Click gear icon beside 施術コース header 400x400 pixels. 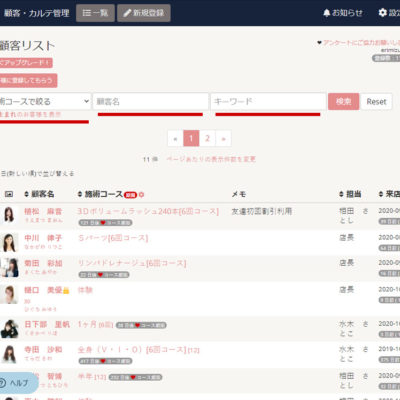pyautogui.click(x=141, y=195)
